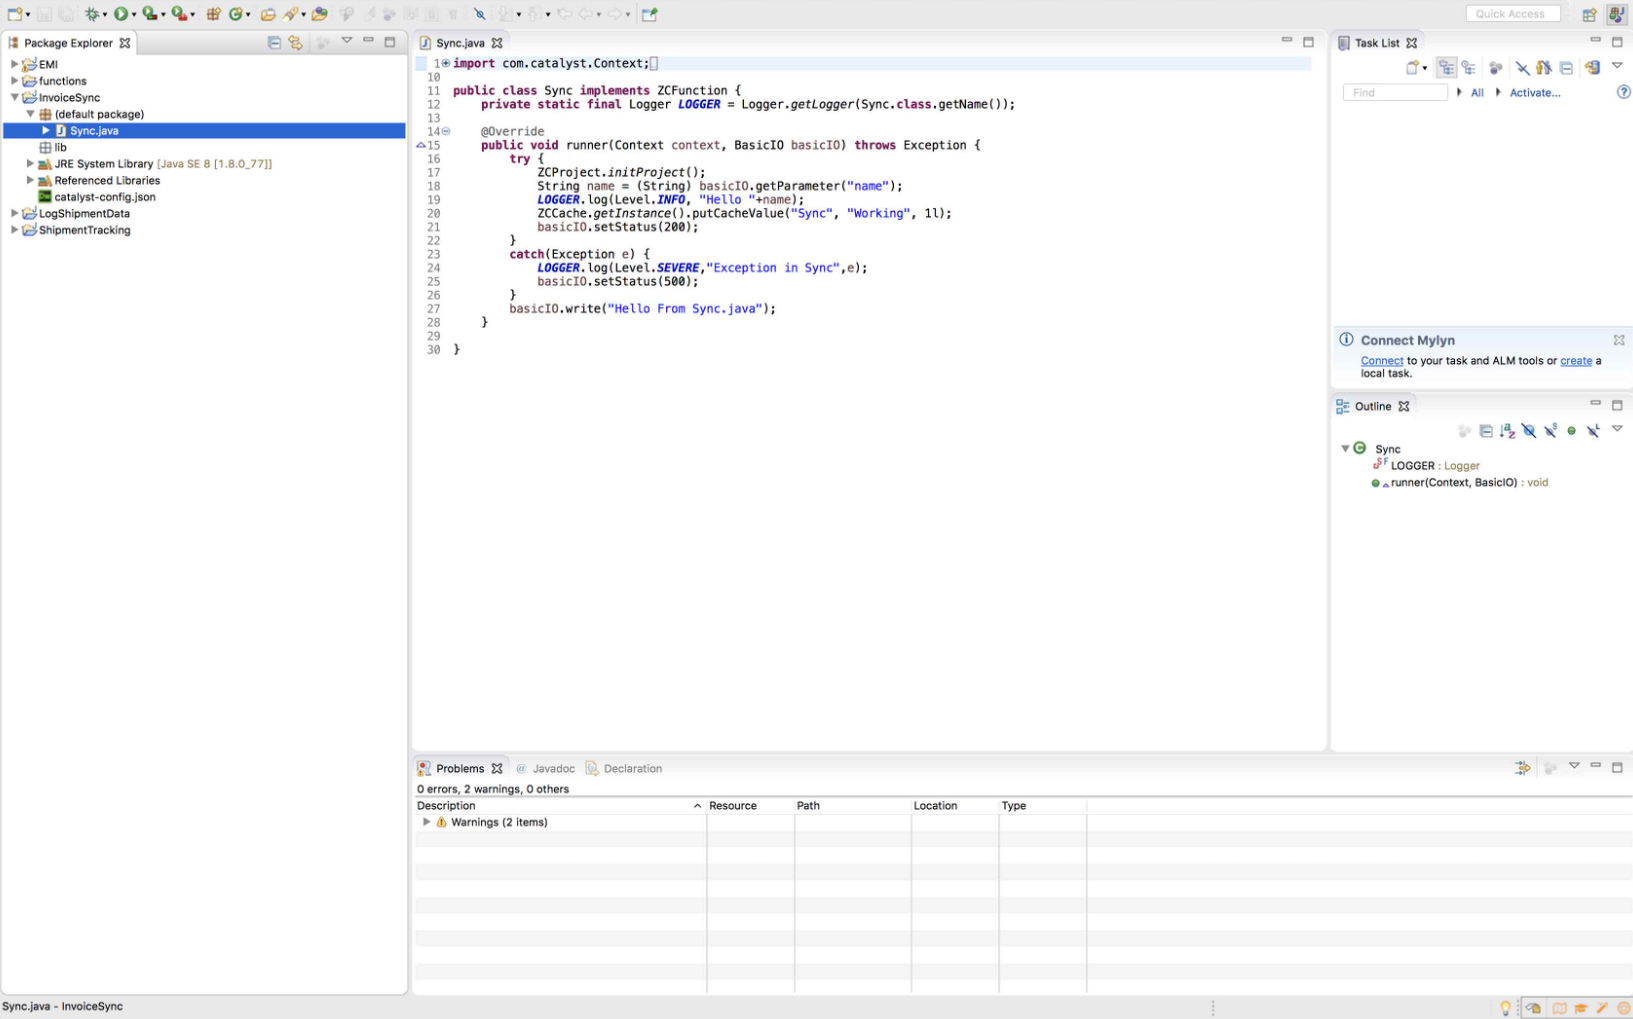
Task: Open the Outline view menu chevron
Action: point(1617,430)
